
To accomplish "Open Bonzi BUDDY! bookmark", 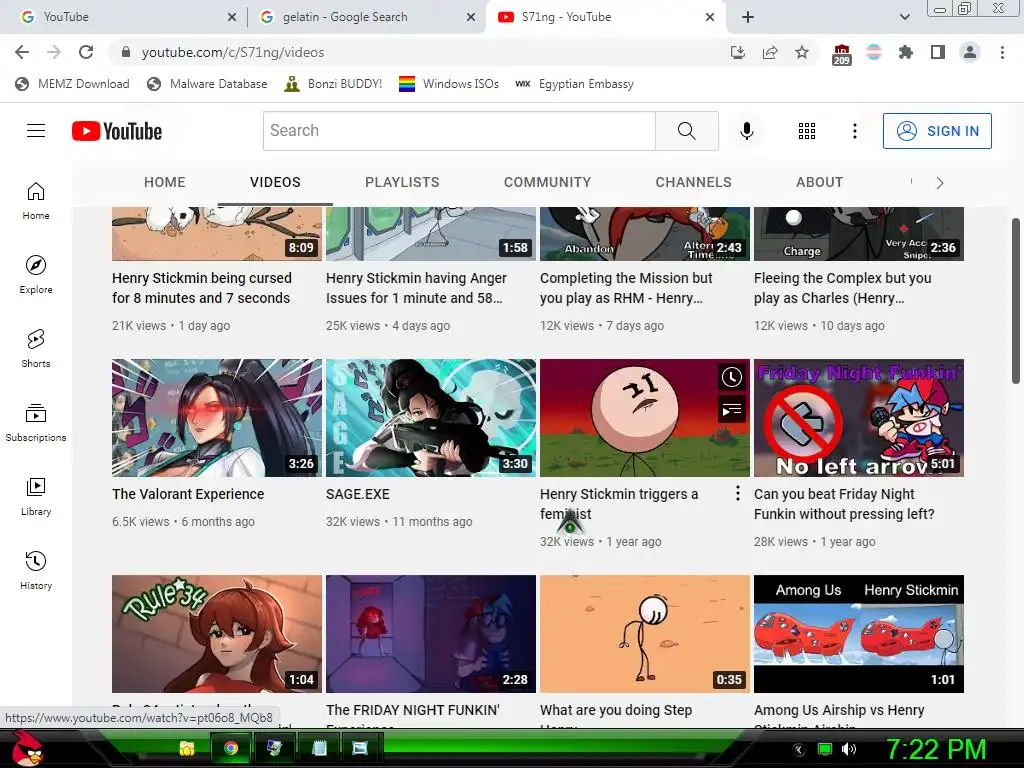I will tap(333, 84).
